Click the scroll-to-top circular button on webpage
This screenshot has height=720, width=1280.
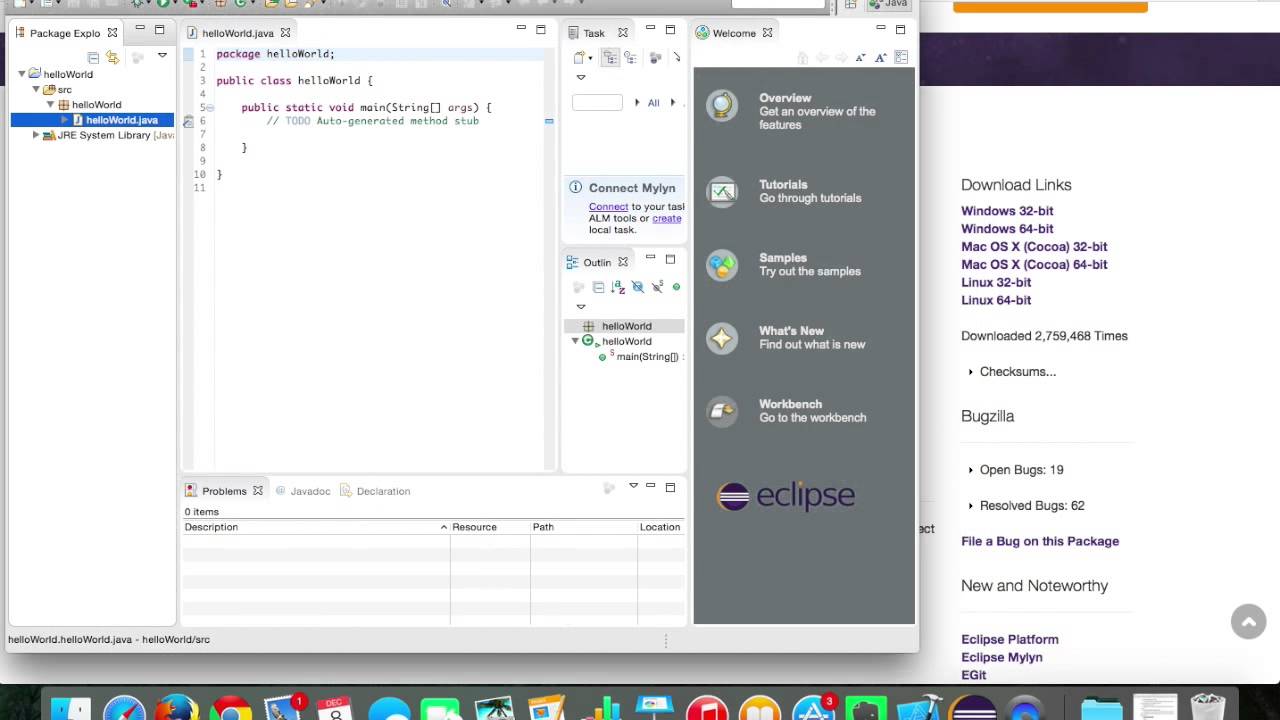(1248, 622)
